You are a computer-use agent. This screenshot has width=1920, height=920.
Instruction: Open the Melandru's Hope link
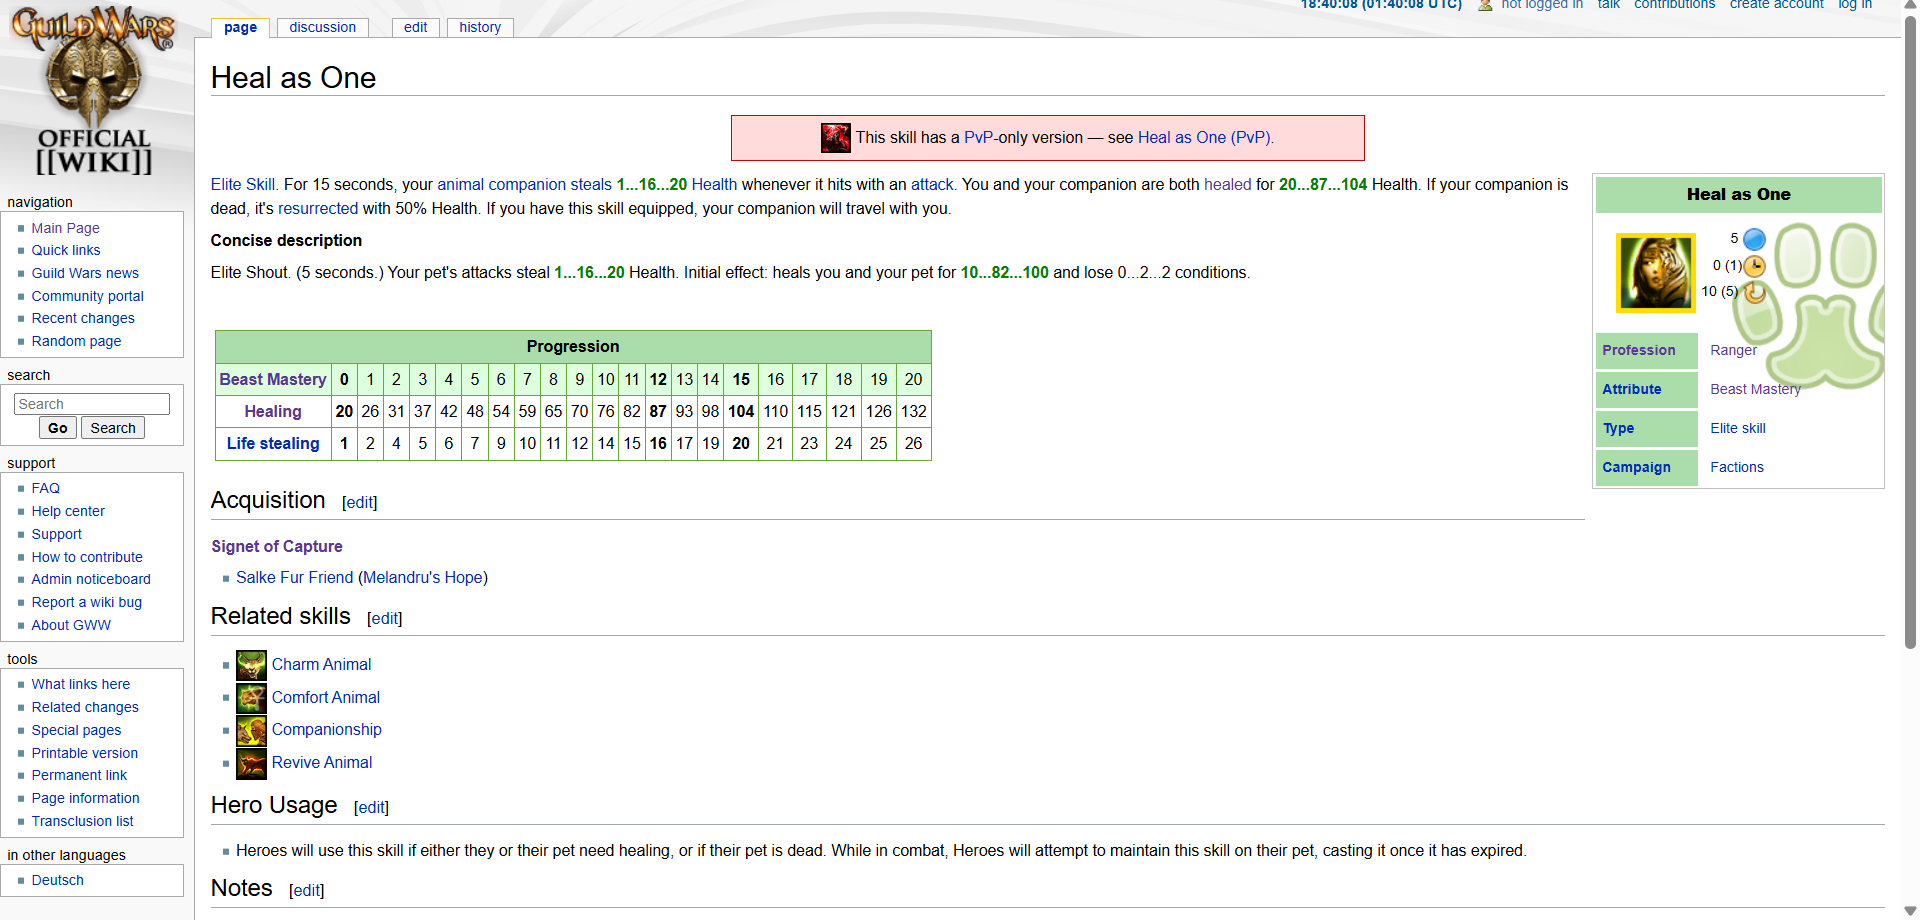tap(423, 578)
